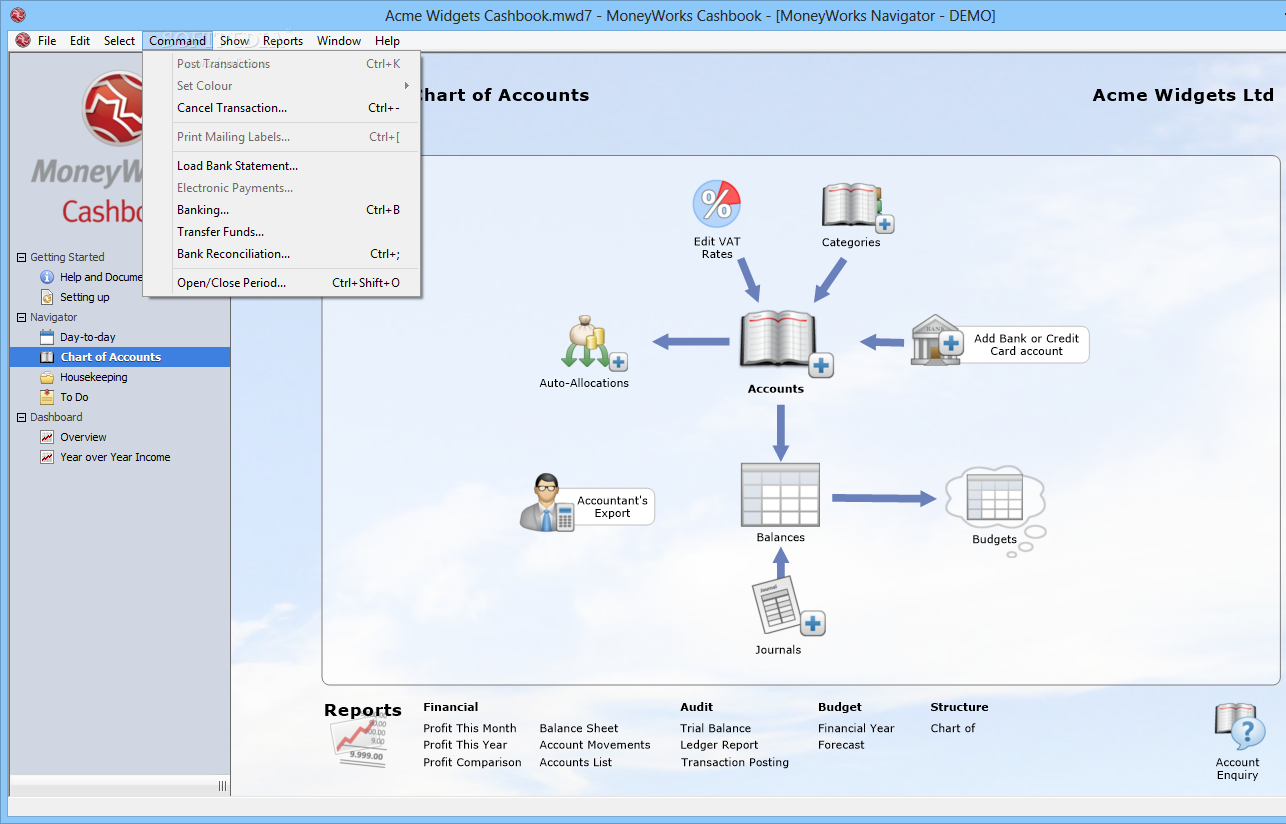This screenshot has width=1286, height=824.
Task: Open the Trial Balance report
Action: [x=716, y=728]
